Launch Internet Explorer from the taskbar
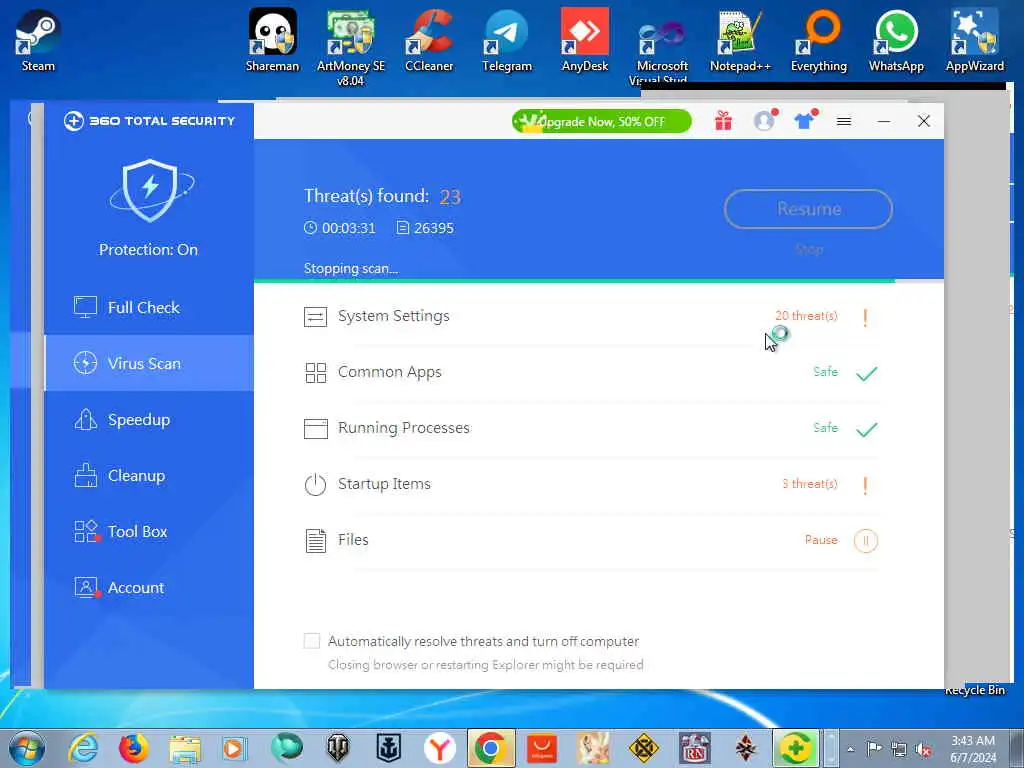1024x768 pixels. coord(83,748)
